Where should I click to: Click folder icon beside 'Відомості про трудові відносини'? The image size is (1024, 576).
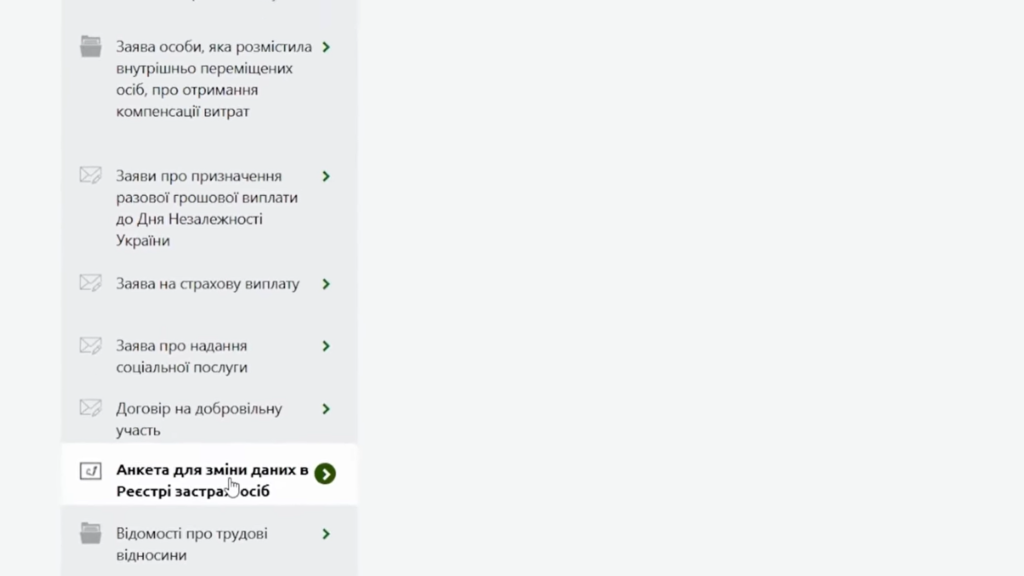(x=91, y=533)
